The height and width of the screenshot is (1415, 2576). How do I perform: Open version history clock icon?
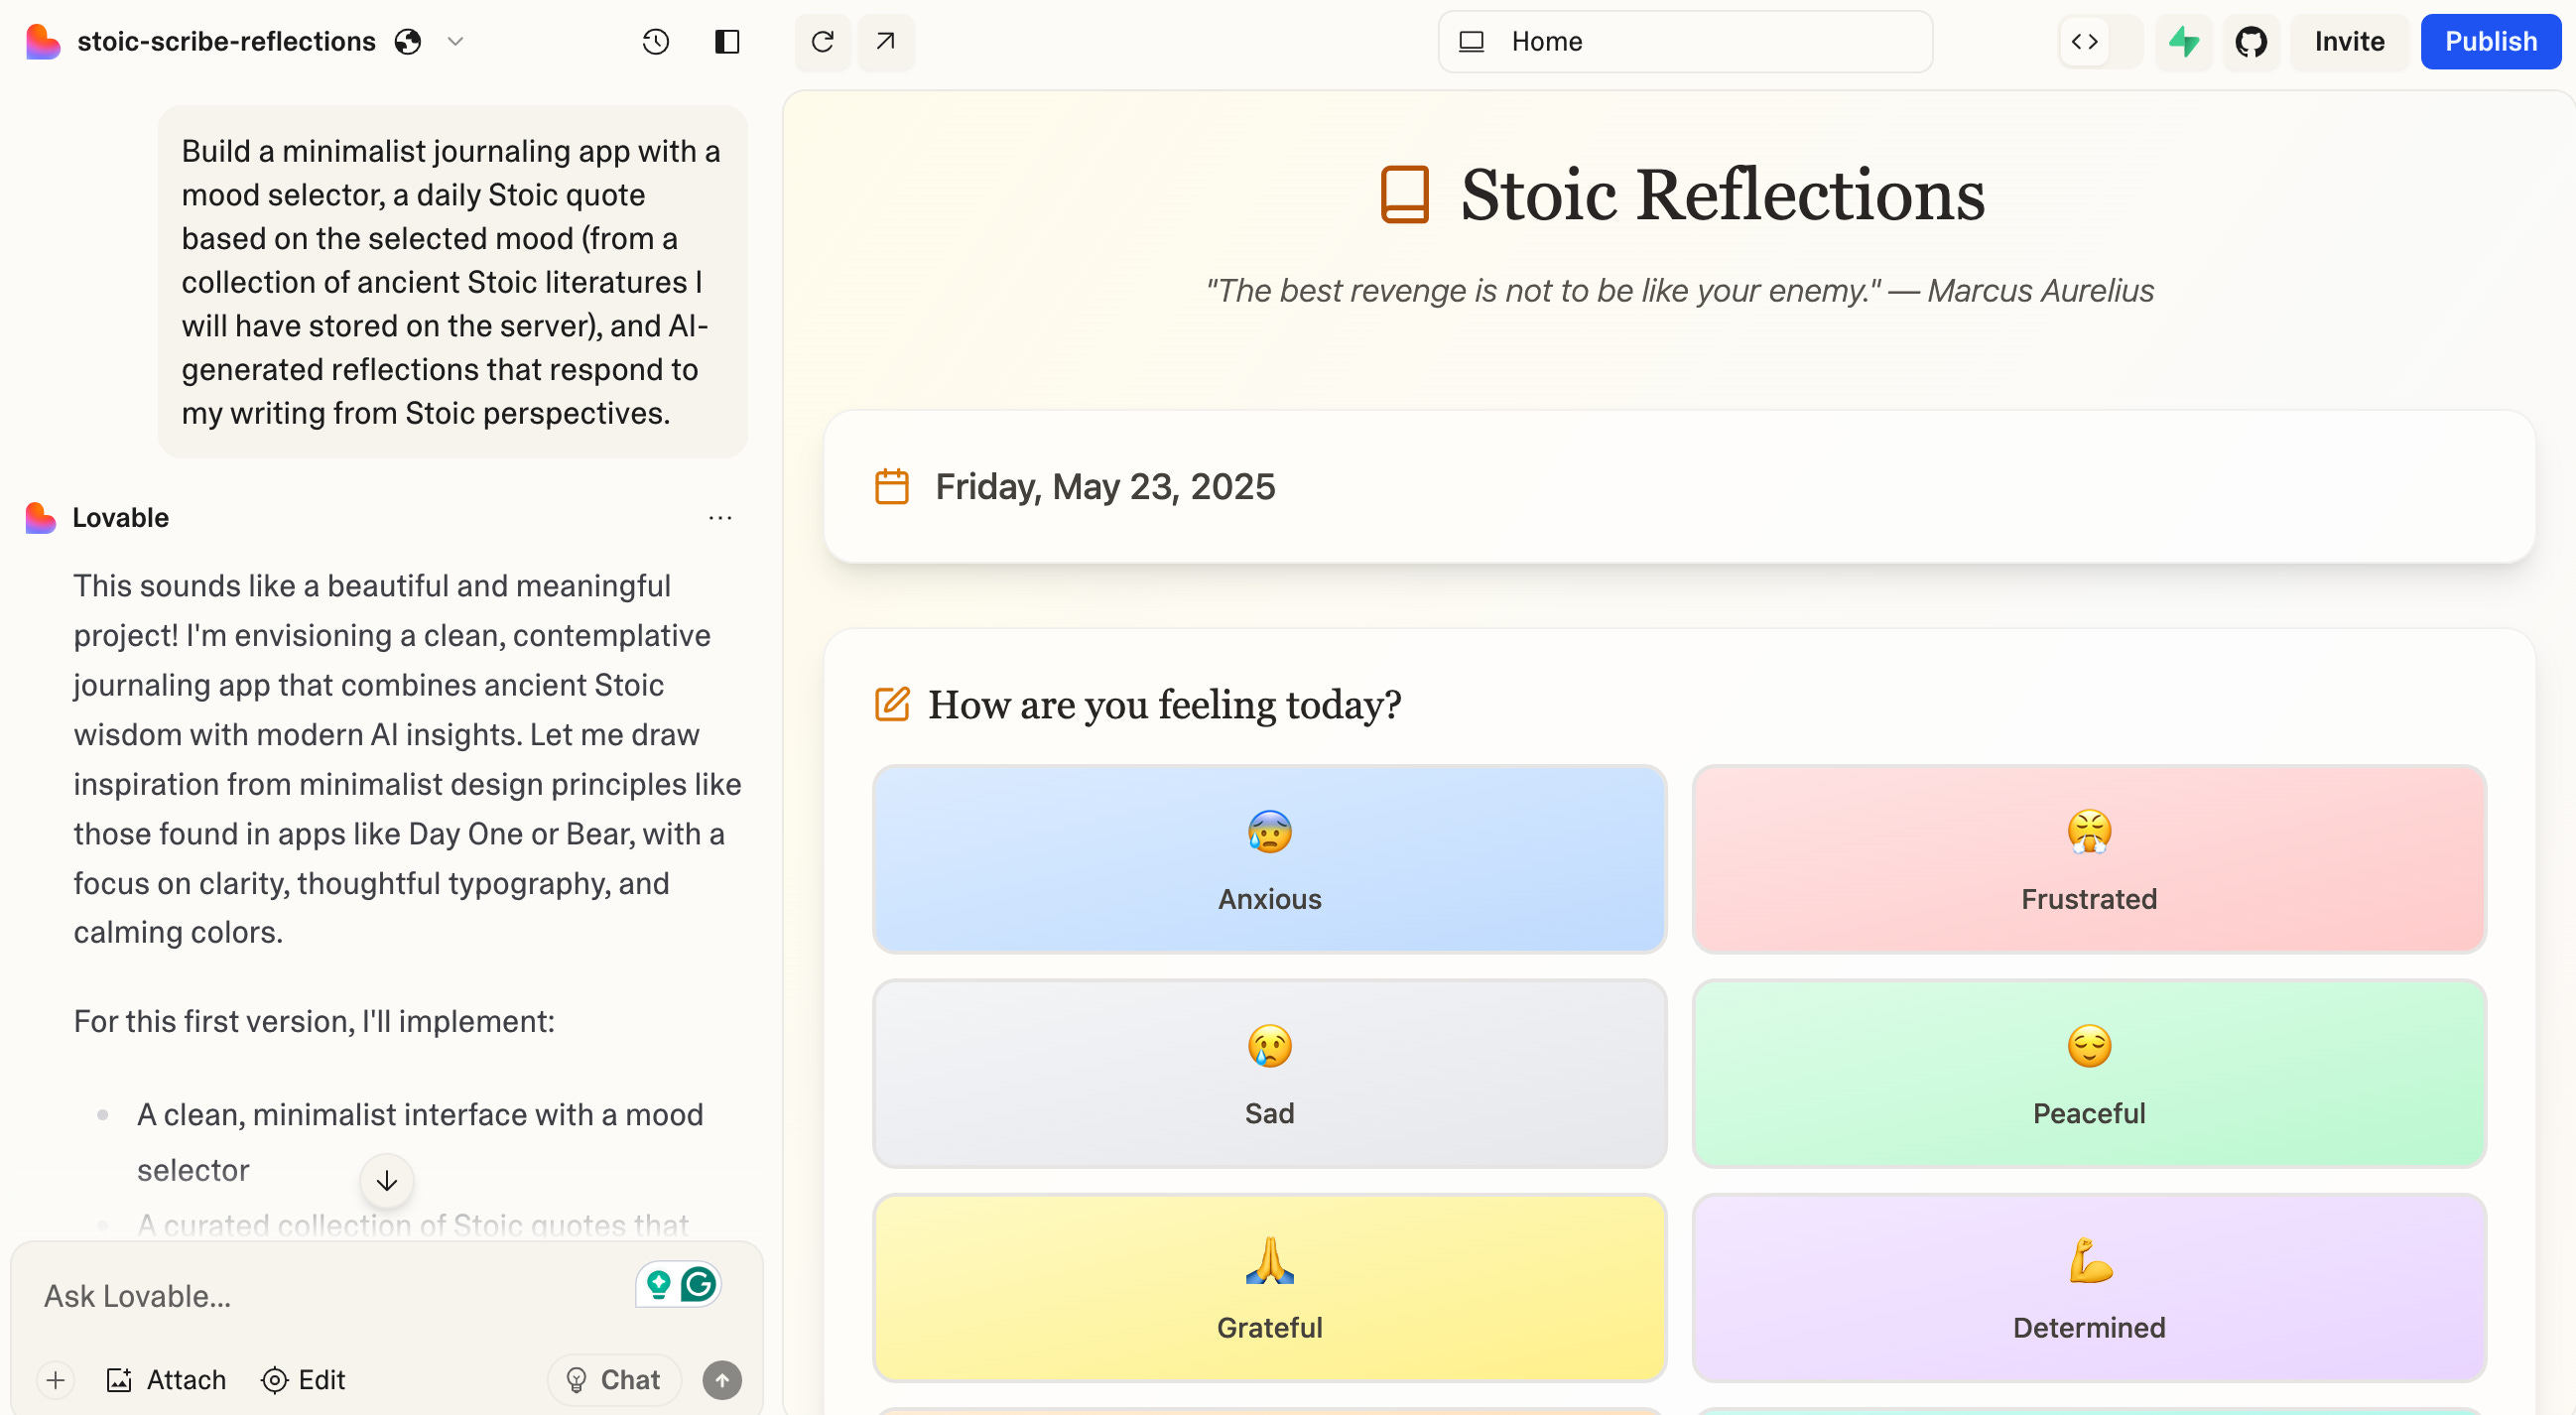[655, 41]
